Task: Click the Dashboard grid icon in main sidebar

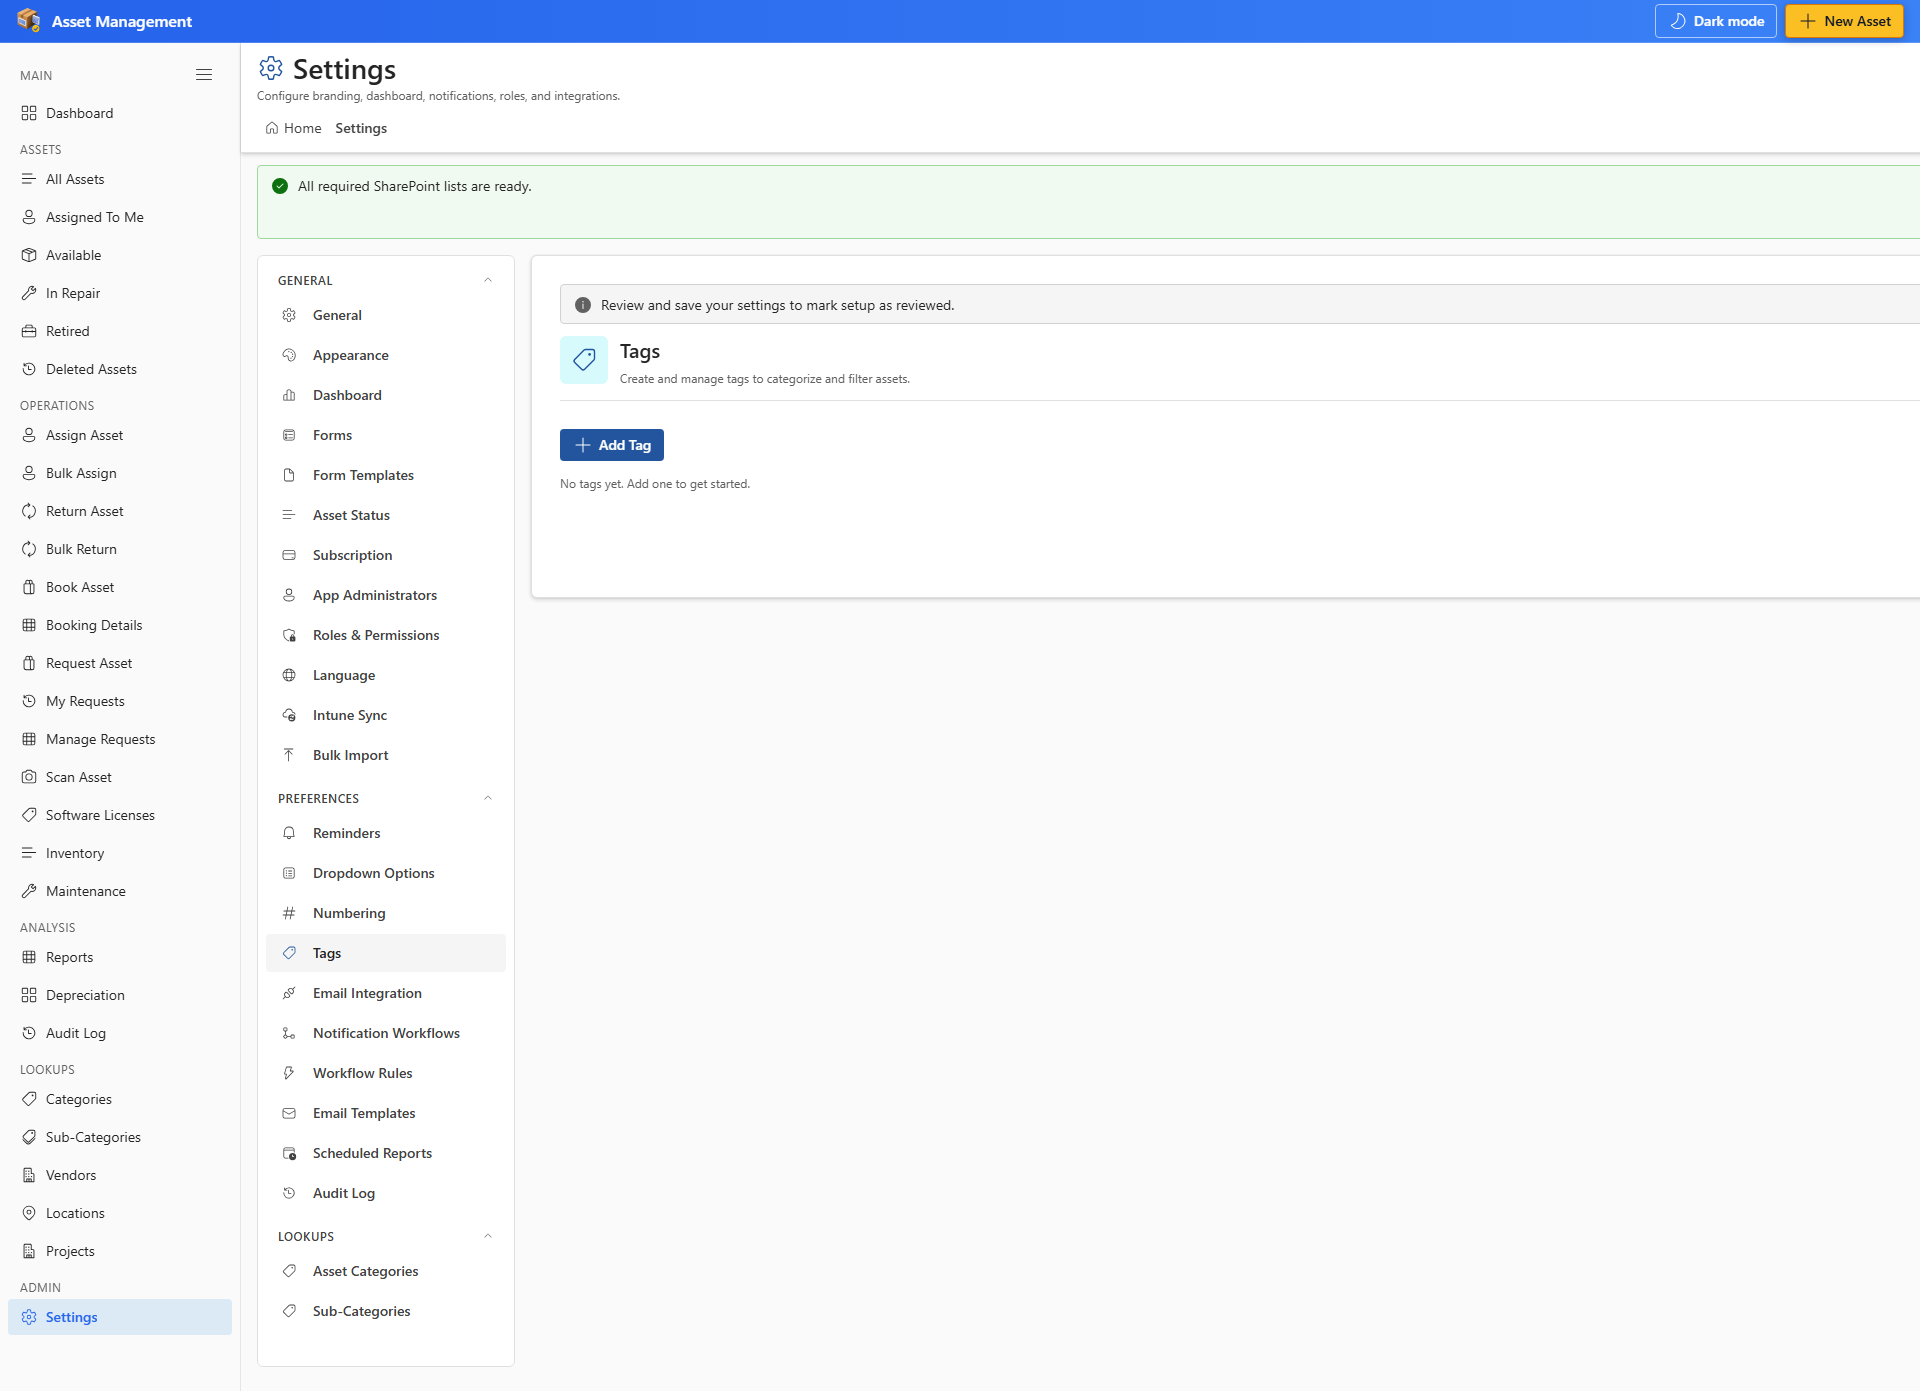Action: point(29,113)
